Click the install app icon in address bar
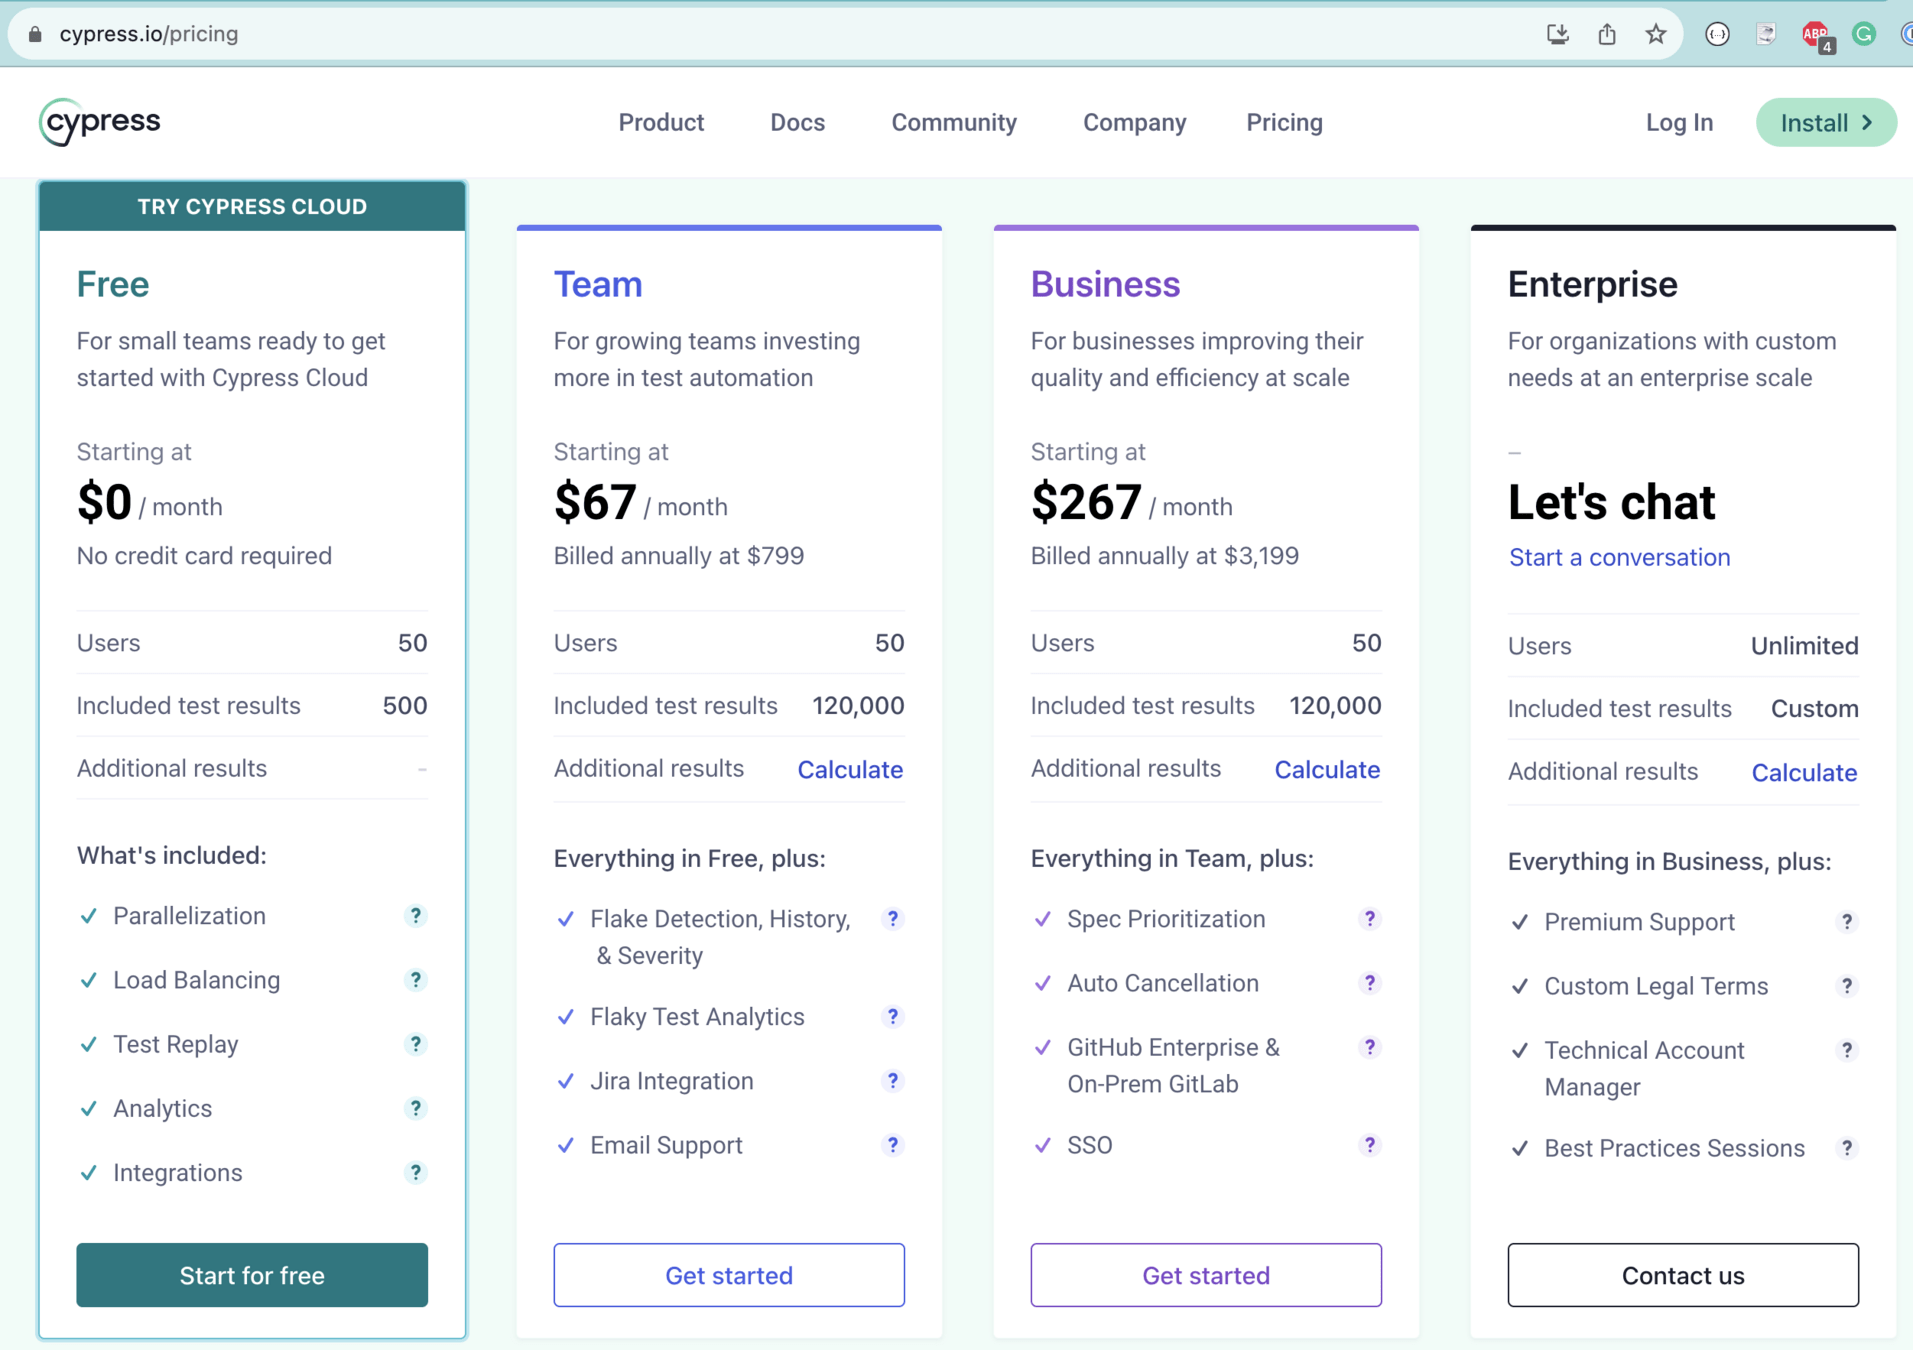1913x1350 pixels. [1557, 34]
